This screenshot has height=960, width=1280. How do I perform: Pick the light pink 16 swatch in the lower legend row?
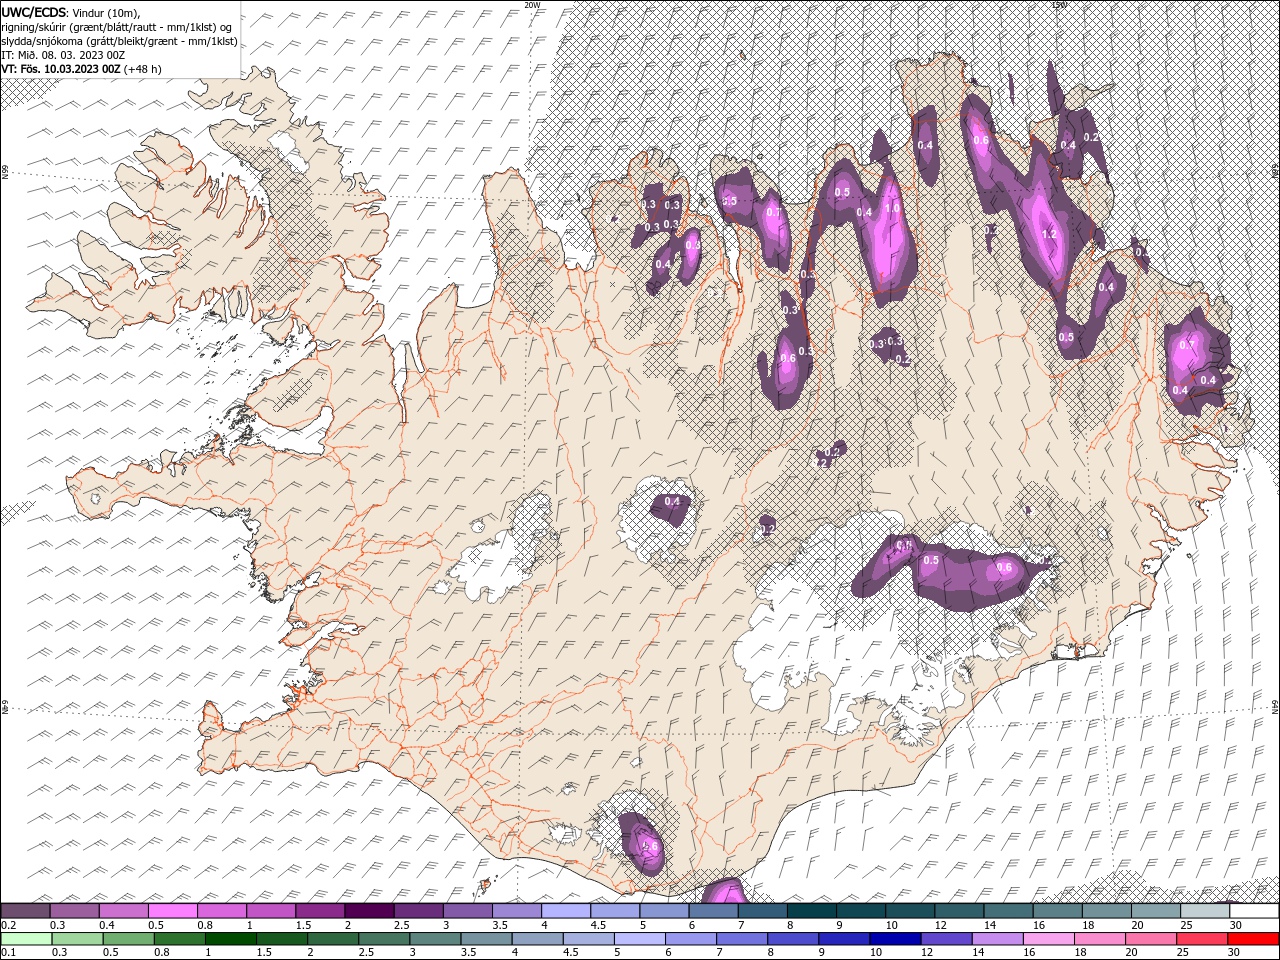(1049, 939)
